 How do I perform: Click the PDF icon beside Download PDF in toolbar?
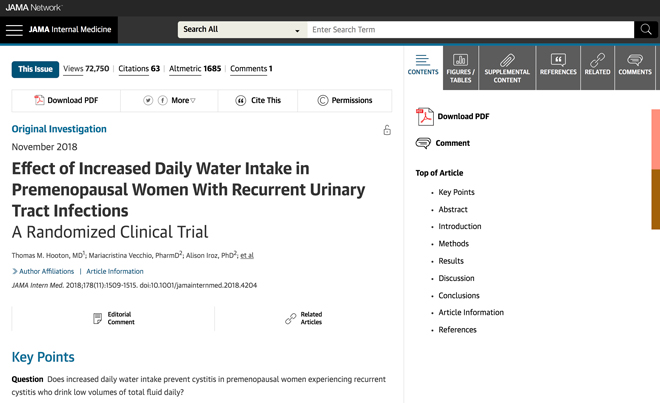[x=39, y=100]
